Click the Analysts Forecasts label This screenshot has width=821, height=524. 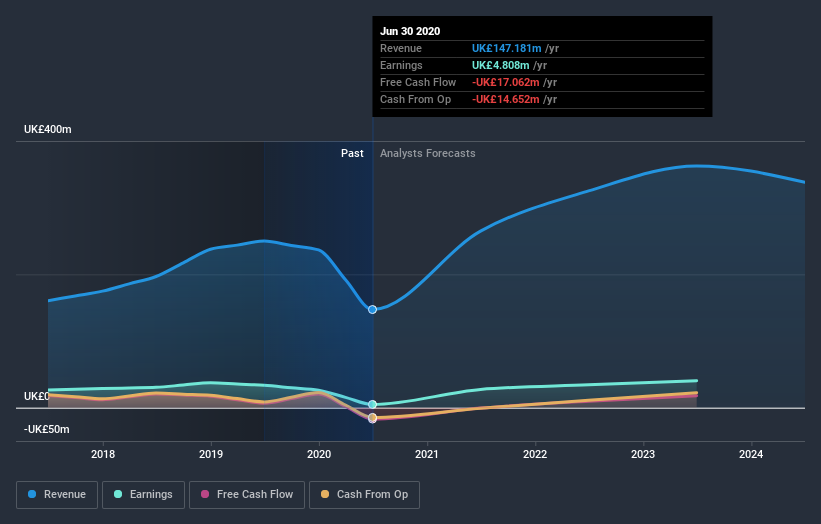point(428,153)
